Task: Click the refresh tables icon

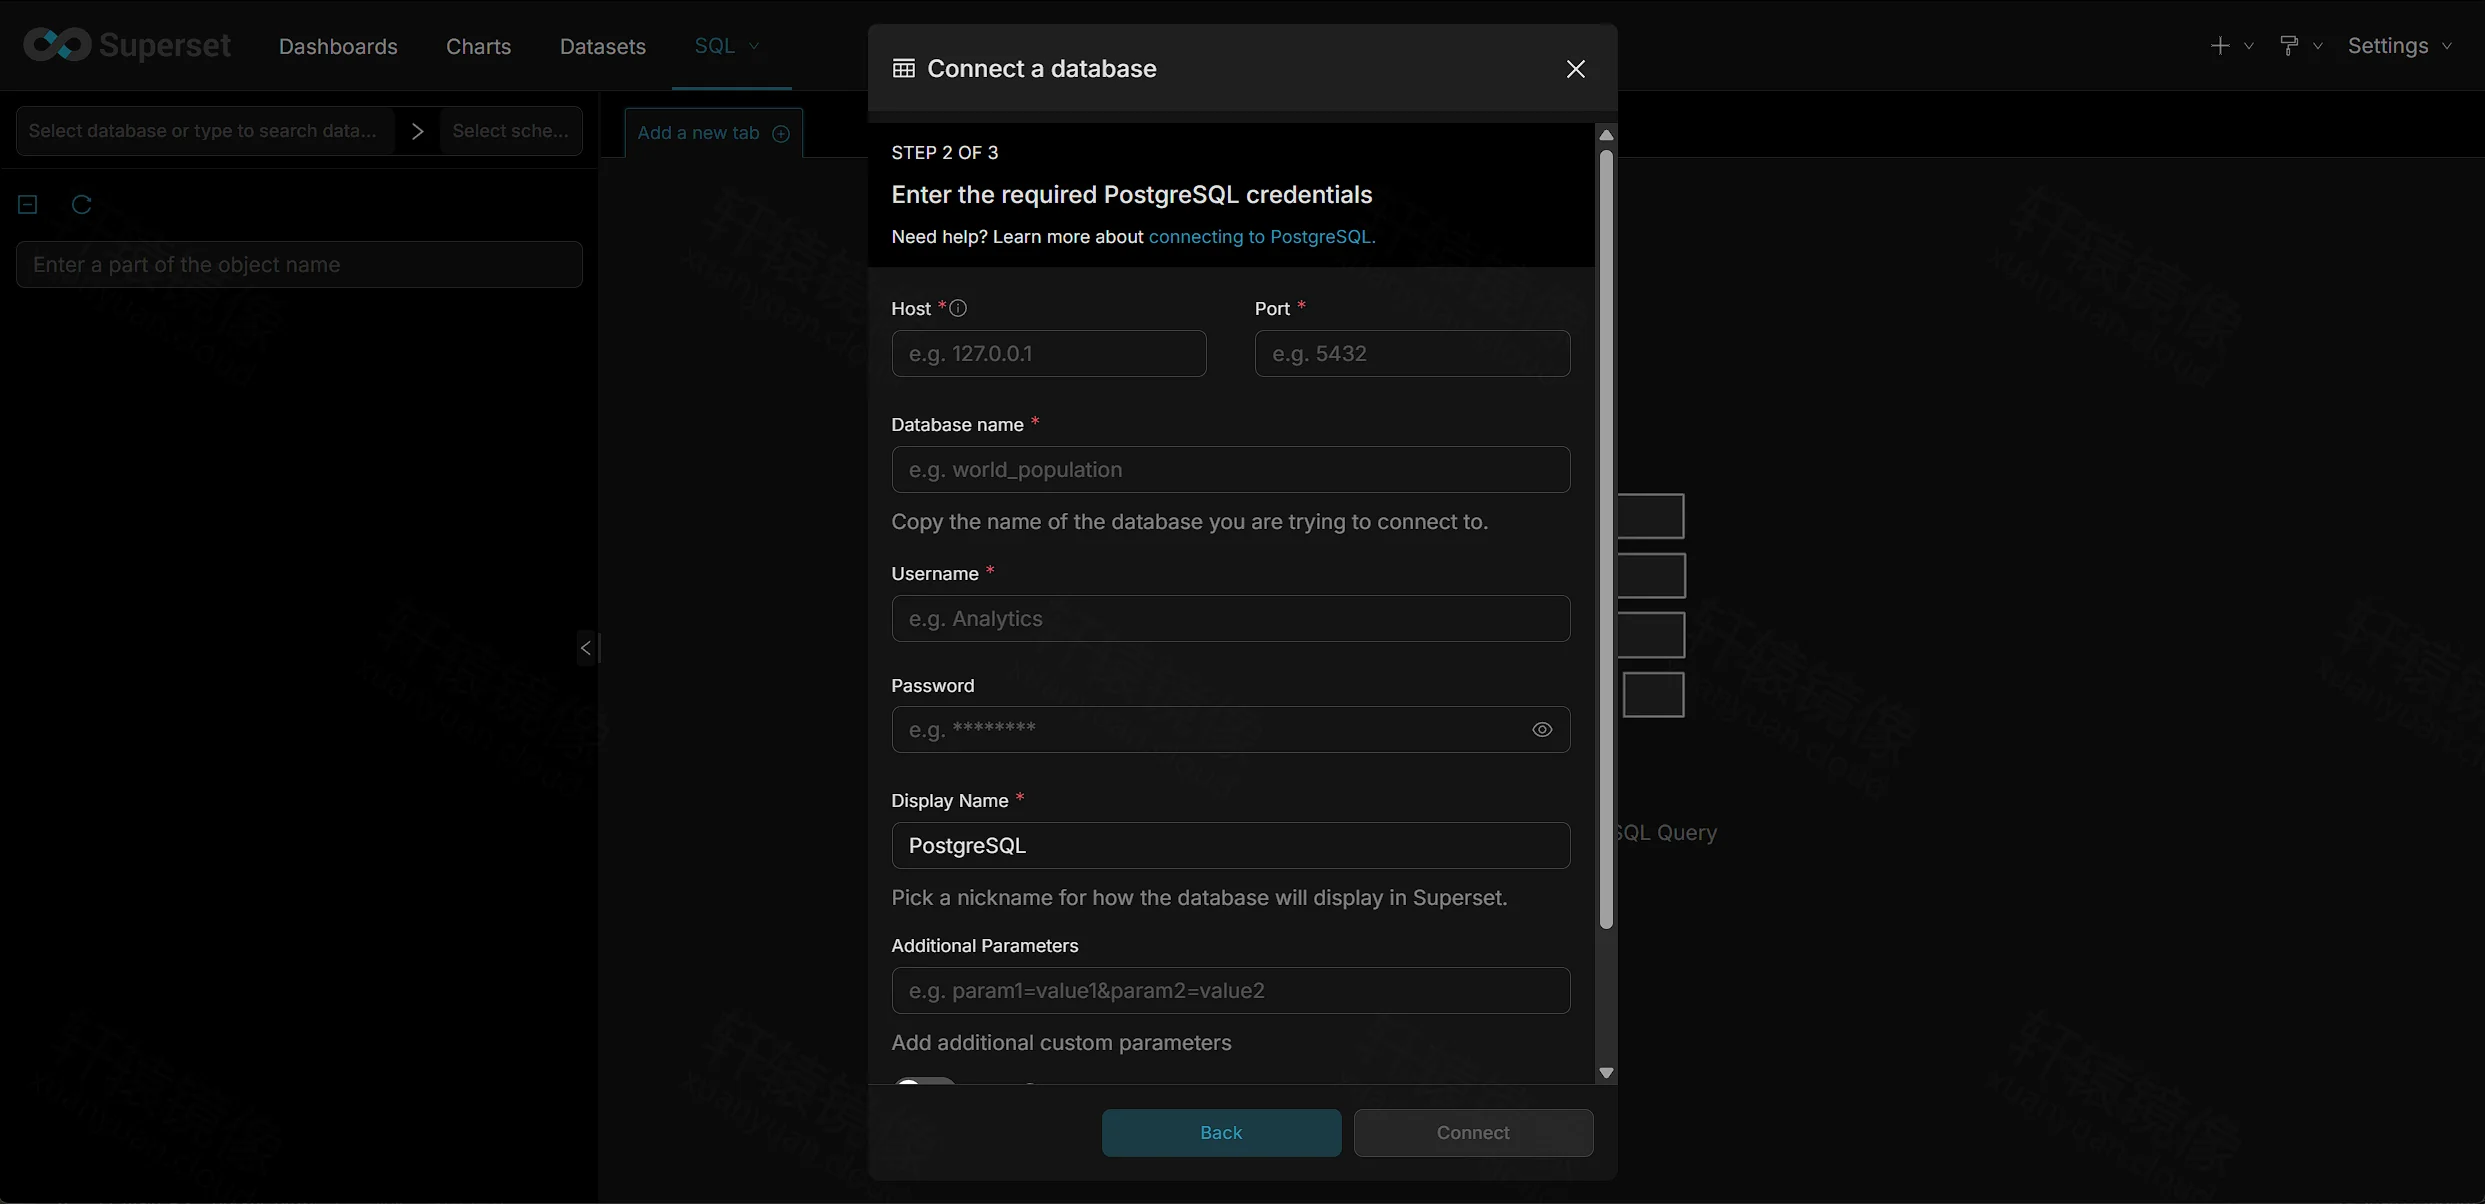Action: pyautogui.click(x=82, y=205)
